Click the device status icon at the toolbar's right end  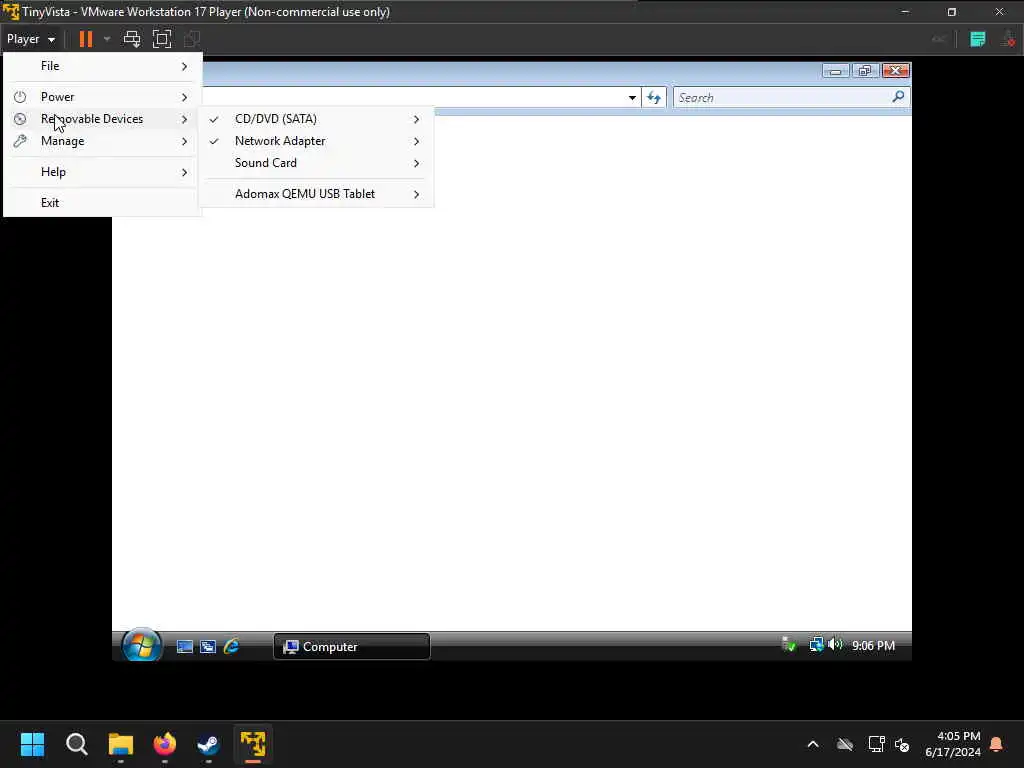click(x=1009, y=39)
